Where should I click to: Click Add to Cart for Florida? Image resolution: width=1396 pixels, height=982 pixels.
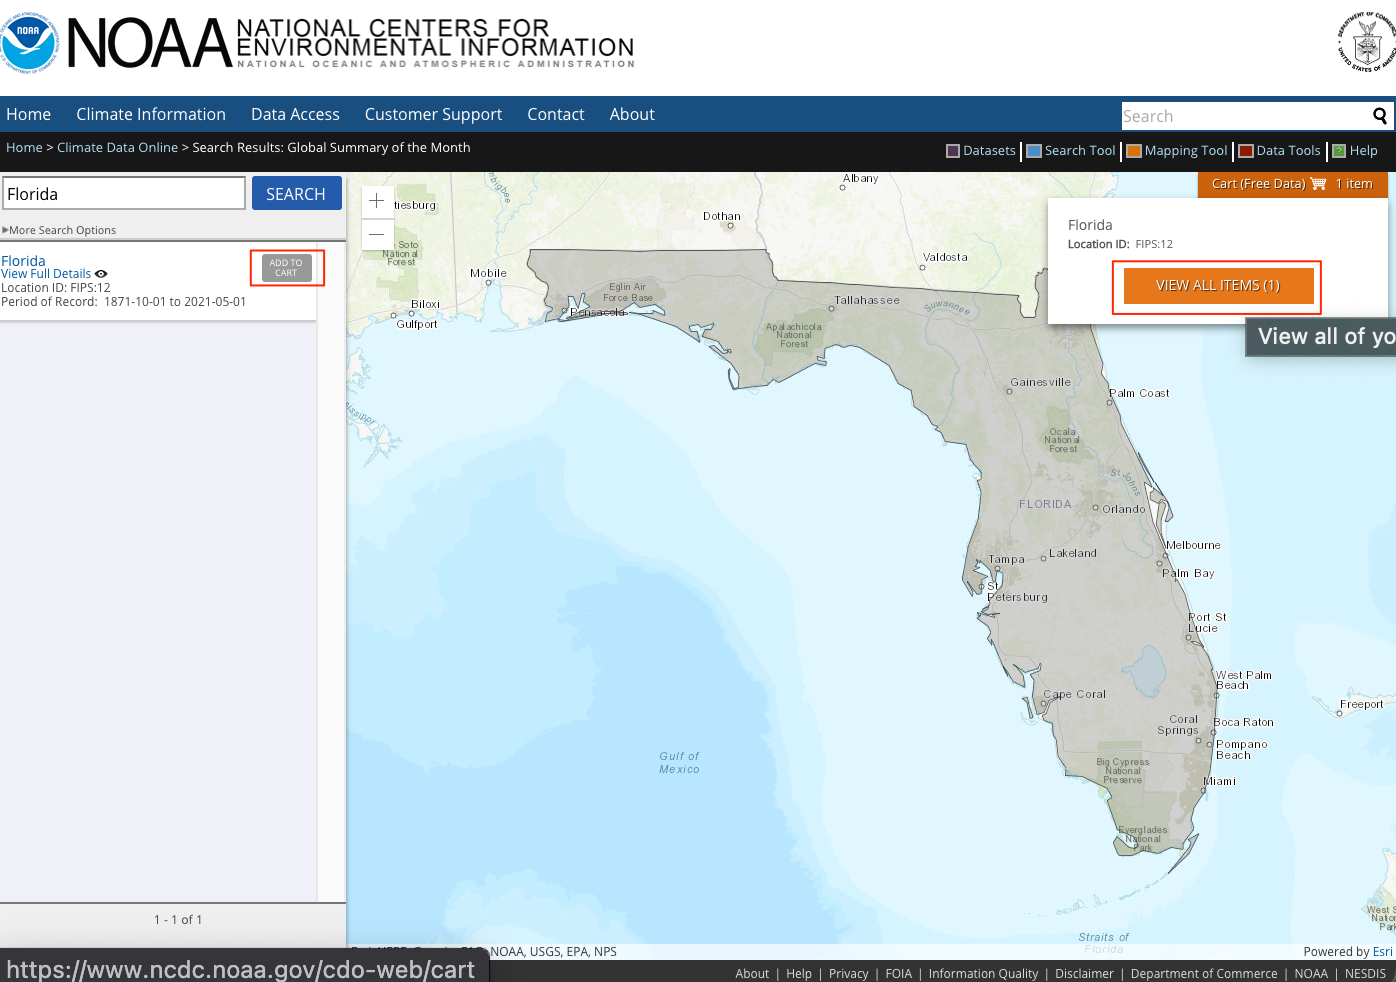(286, 268)
